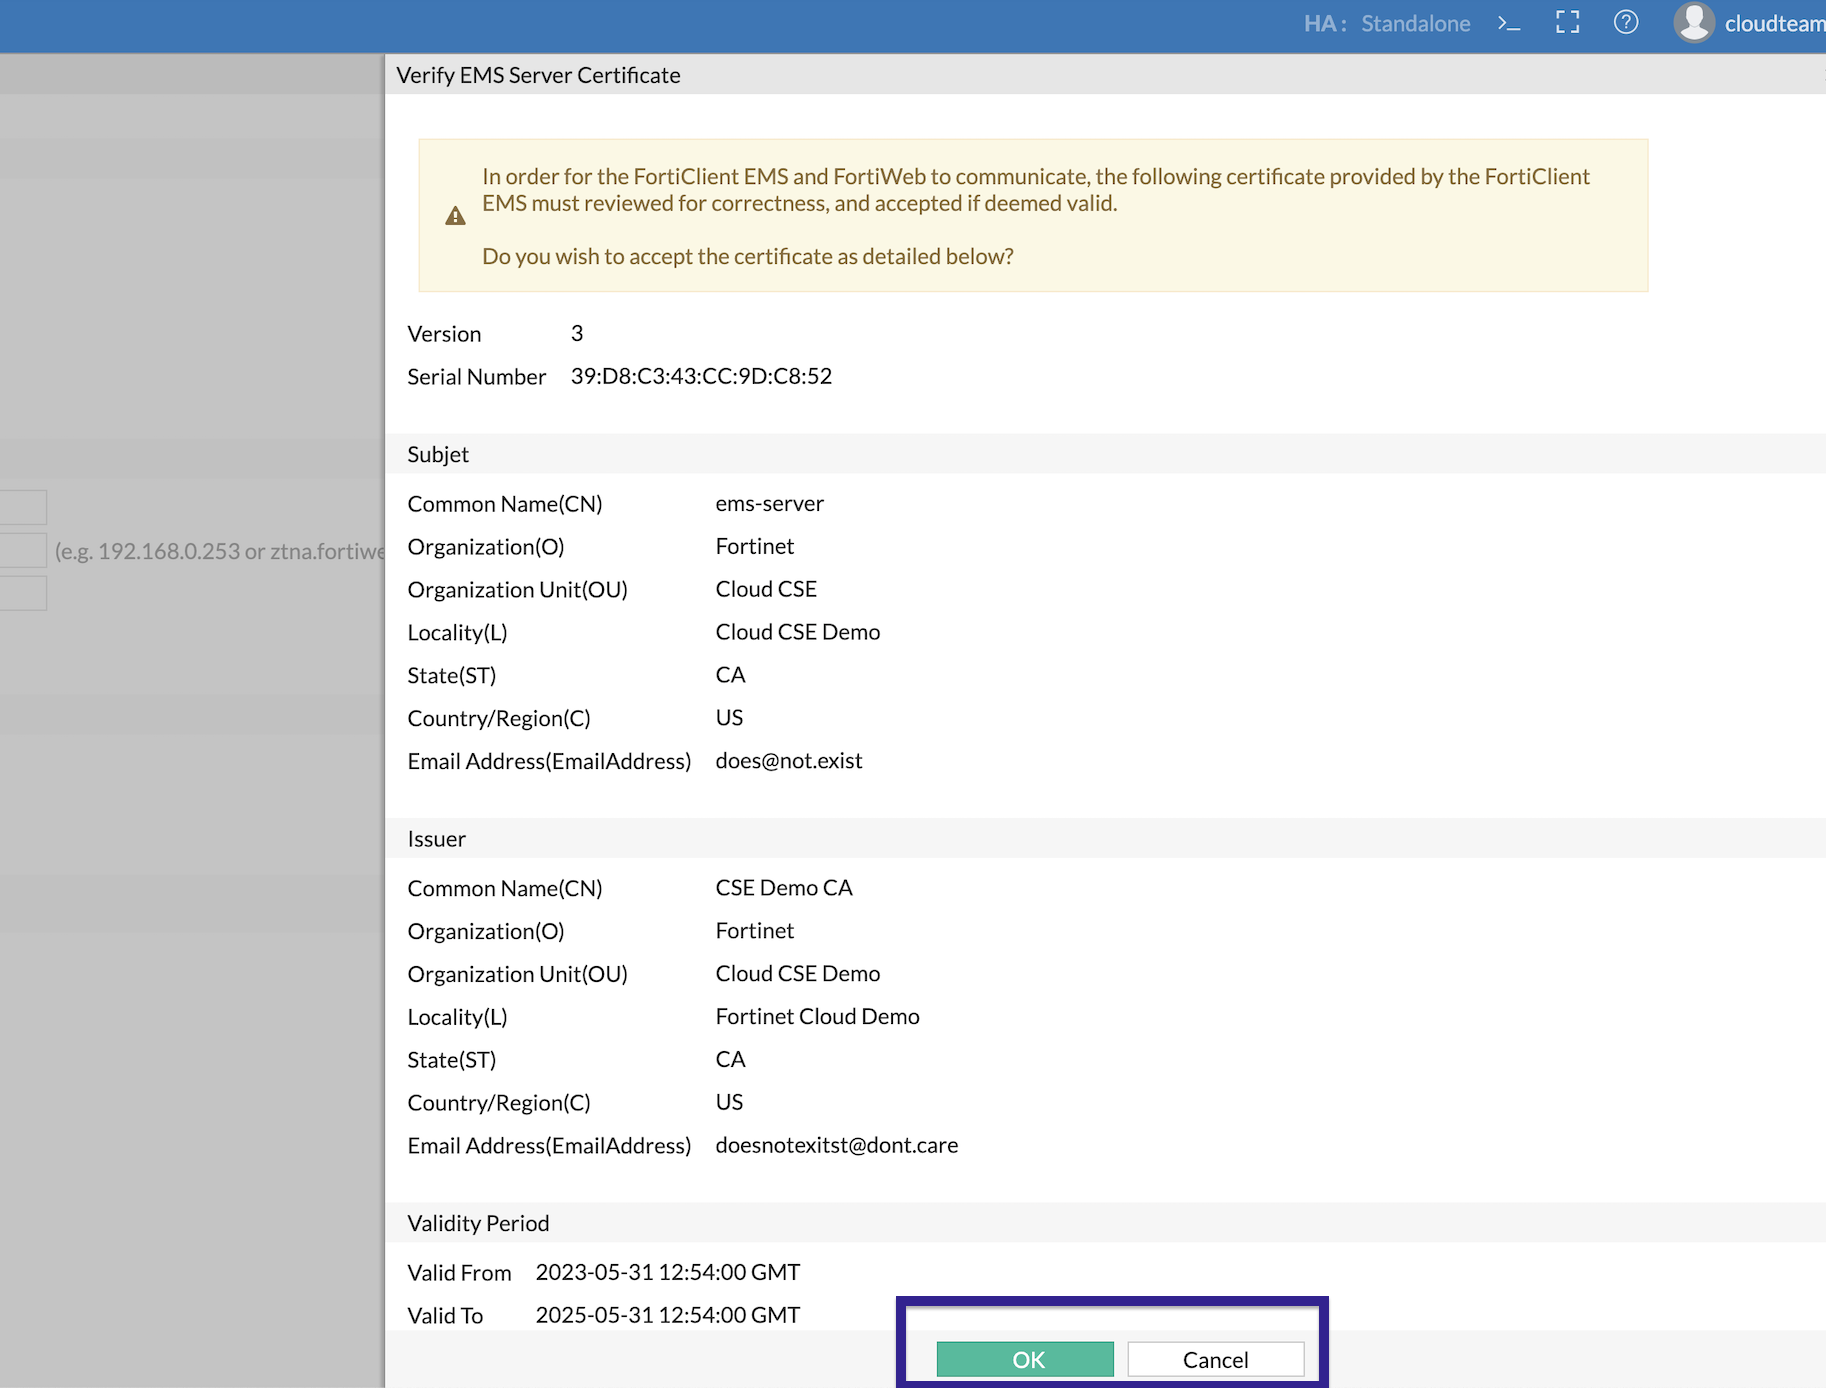The width and height of the screenshot is (1826, 1388).
Task: Click subject locality Cloud CSE Demo
Action: tap(797, 632)
